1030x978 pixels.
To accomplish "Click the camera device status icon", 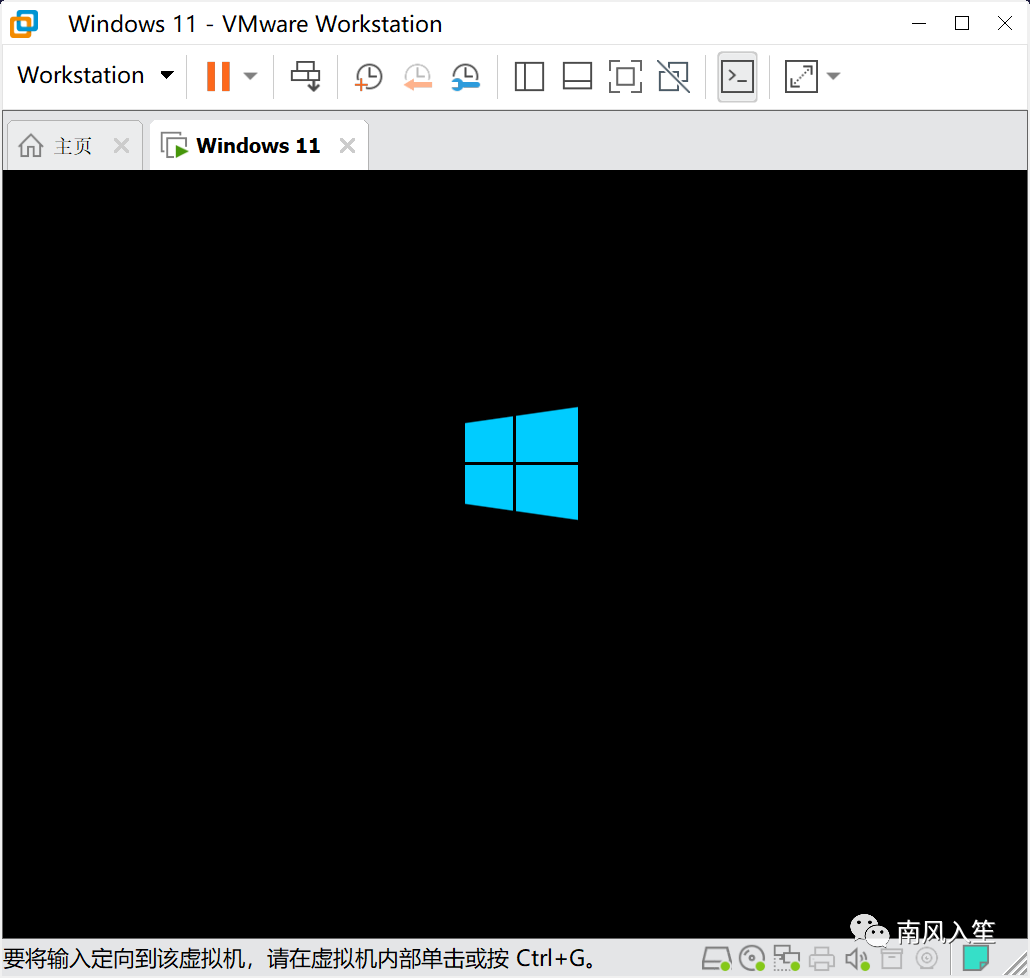I will coord(926,958).
